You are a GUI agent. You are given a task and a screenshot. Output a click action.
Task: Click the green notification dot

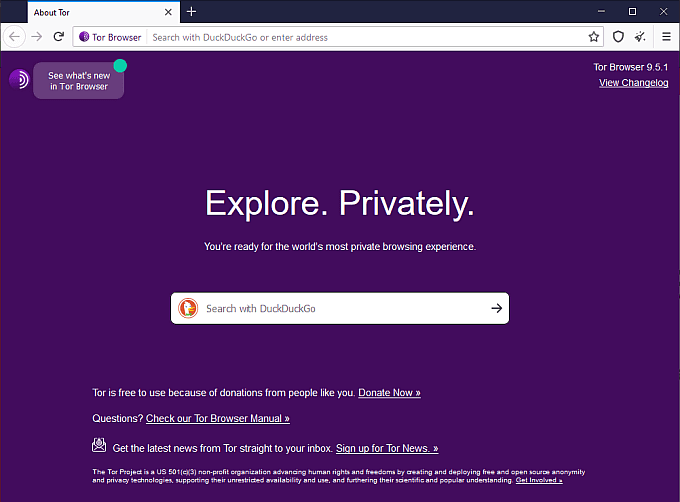pos(120,66)
